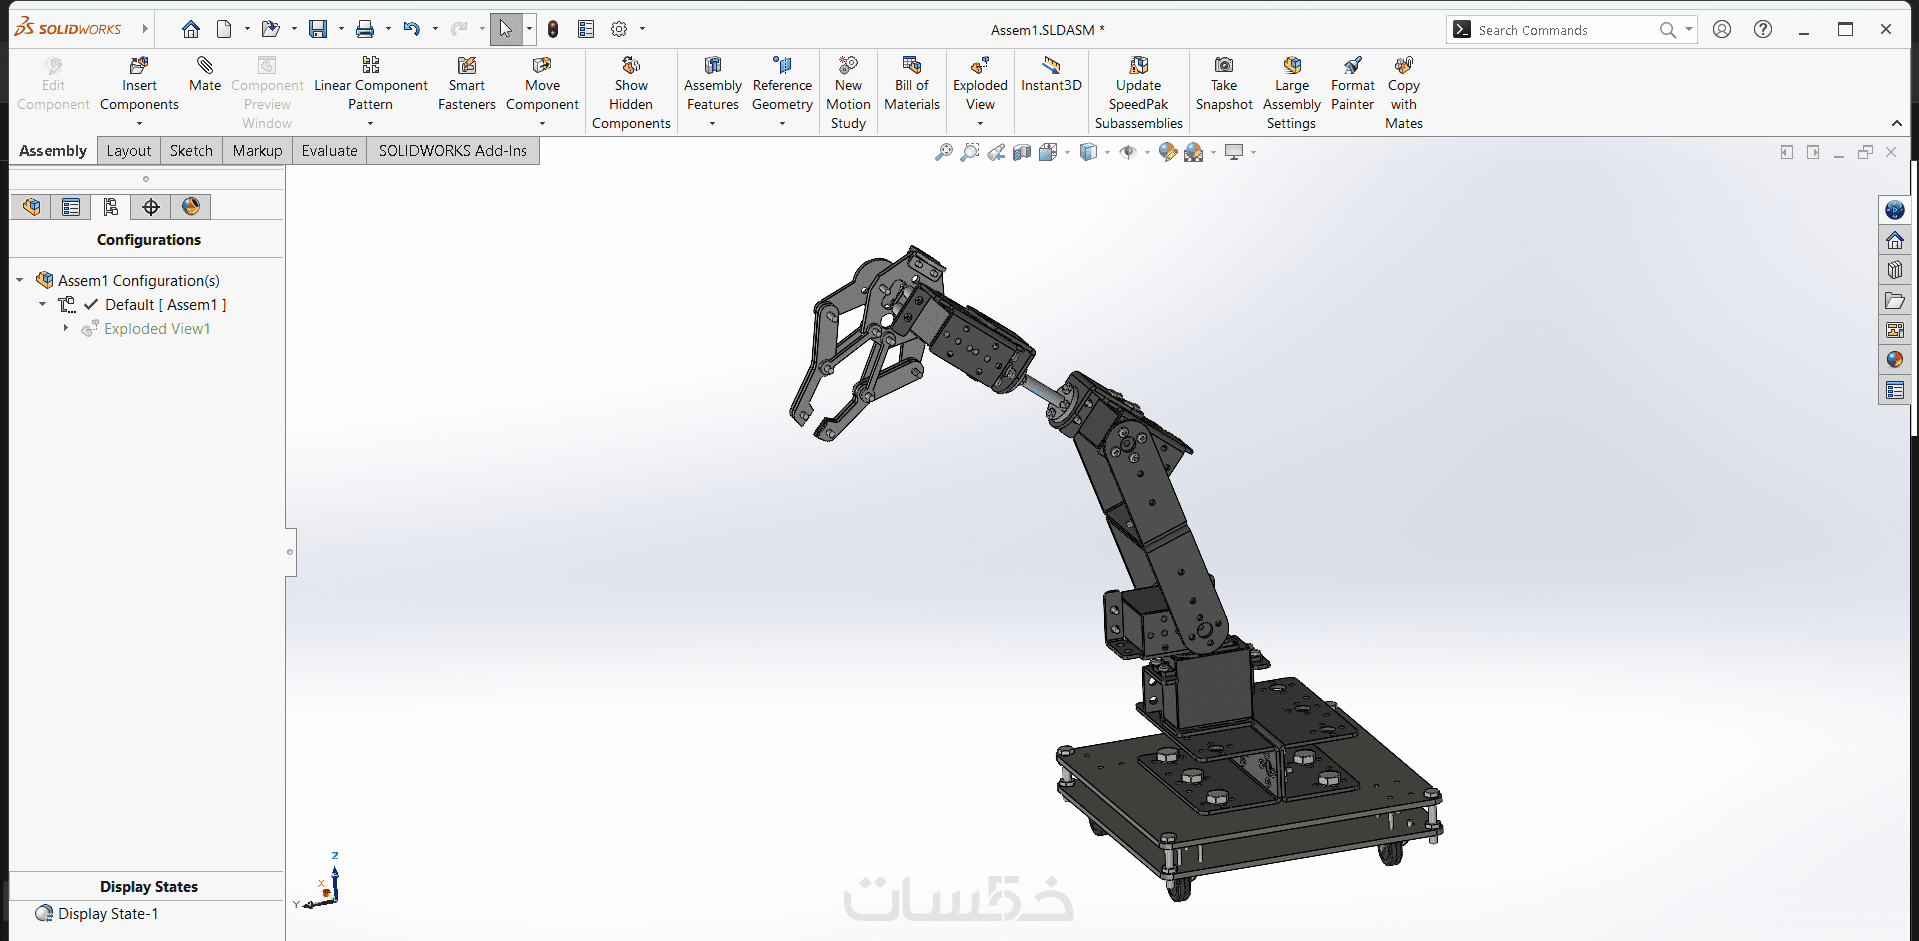Expand the Exploded View dropdown arrow
Image resolution: width=1919 pixels, height=941 pixels.
click(980, 124)
